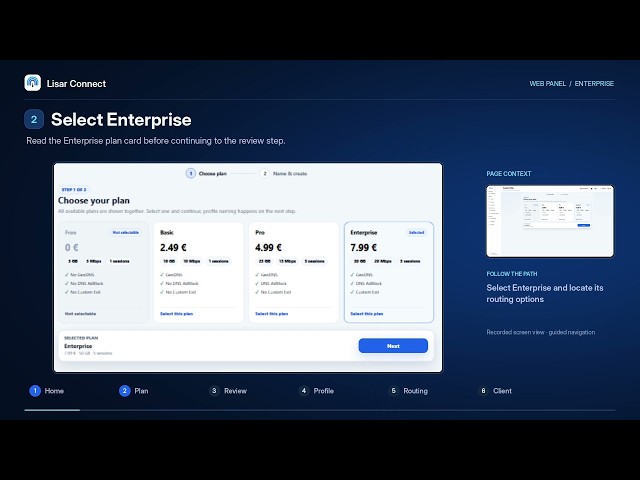Choose Select this plan on the Enterprise card
640x480 pixels.
(x=367, y=314)
